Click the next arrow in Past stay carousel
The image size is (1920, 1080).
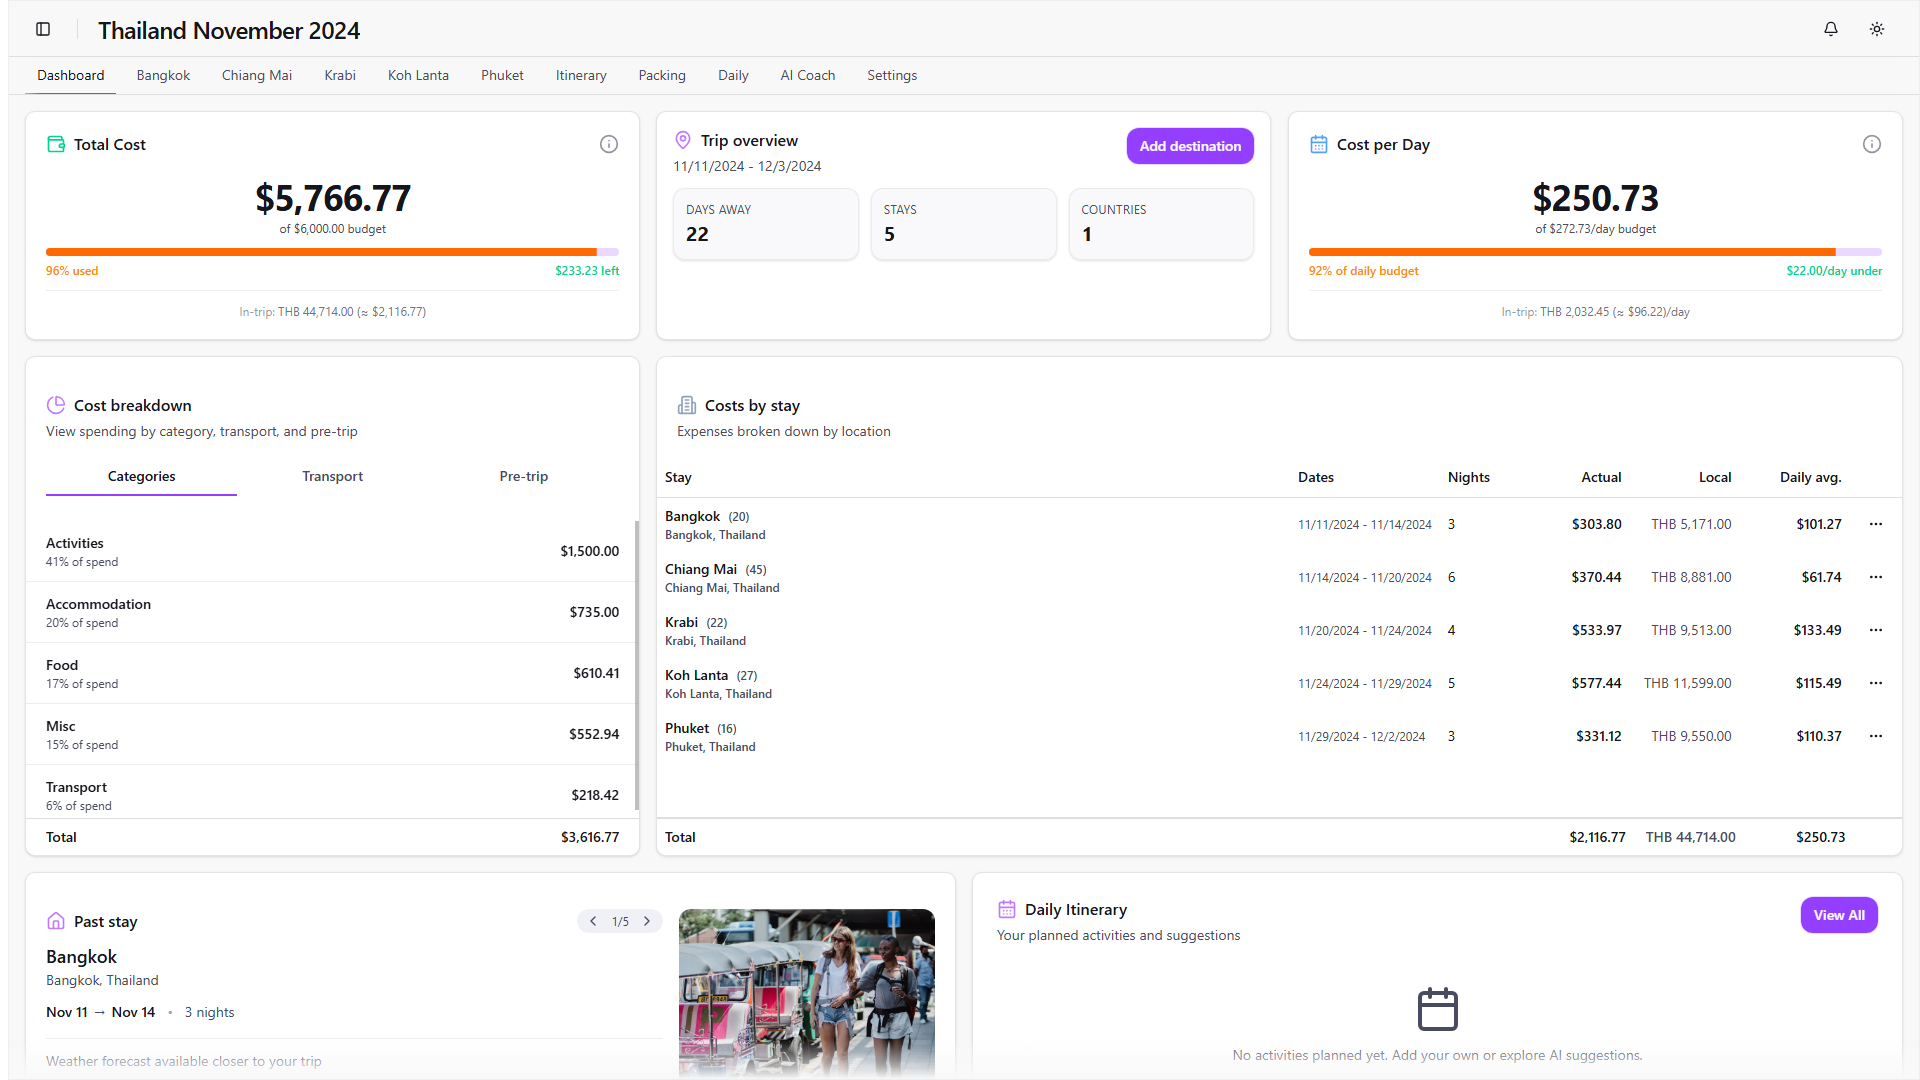tap(647, 921)
